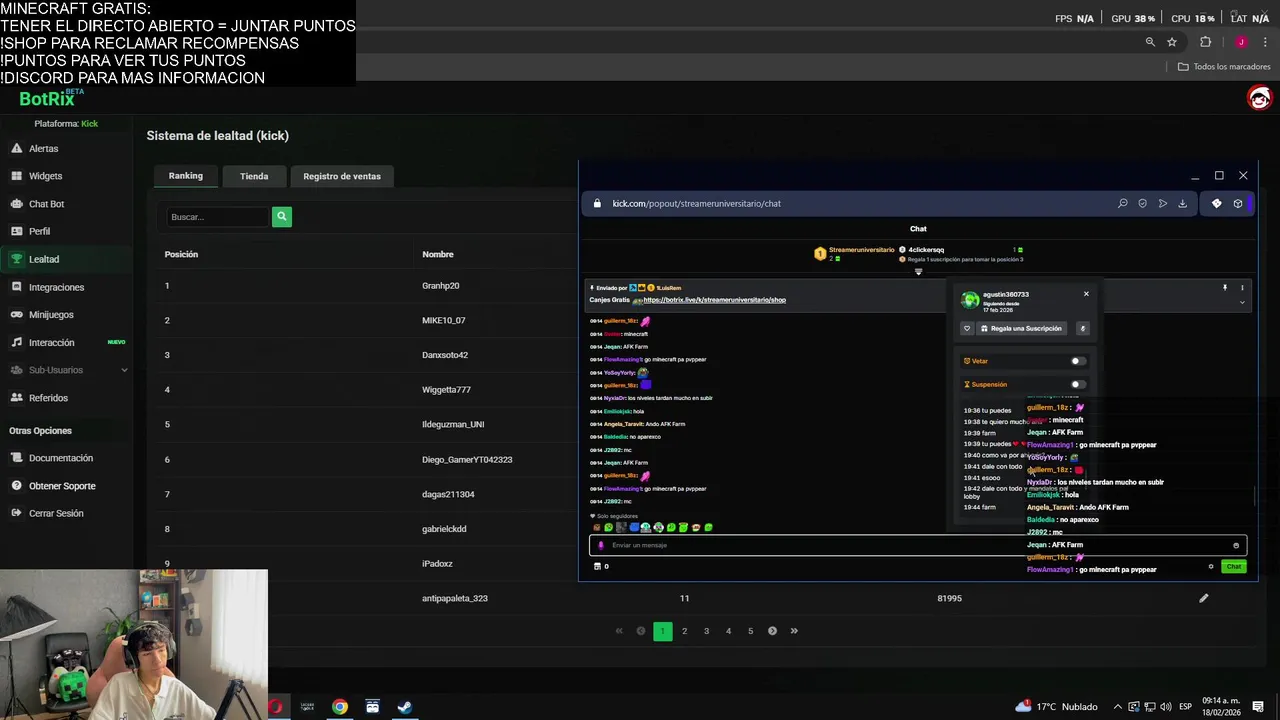The width and height of the screenshot is (1280, 720).
Task: Open the diamond extension icon in popout window
Action: (x=1216, y=203)
